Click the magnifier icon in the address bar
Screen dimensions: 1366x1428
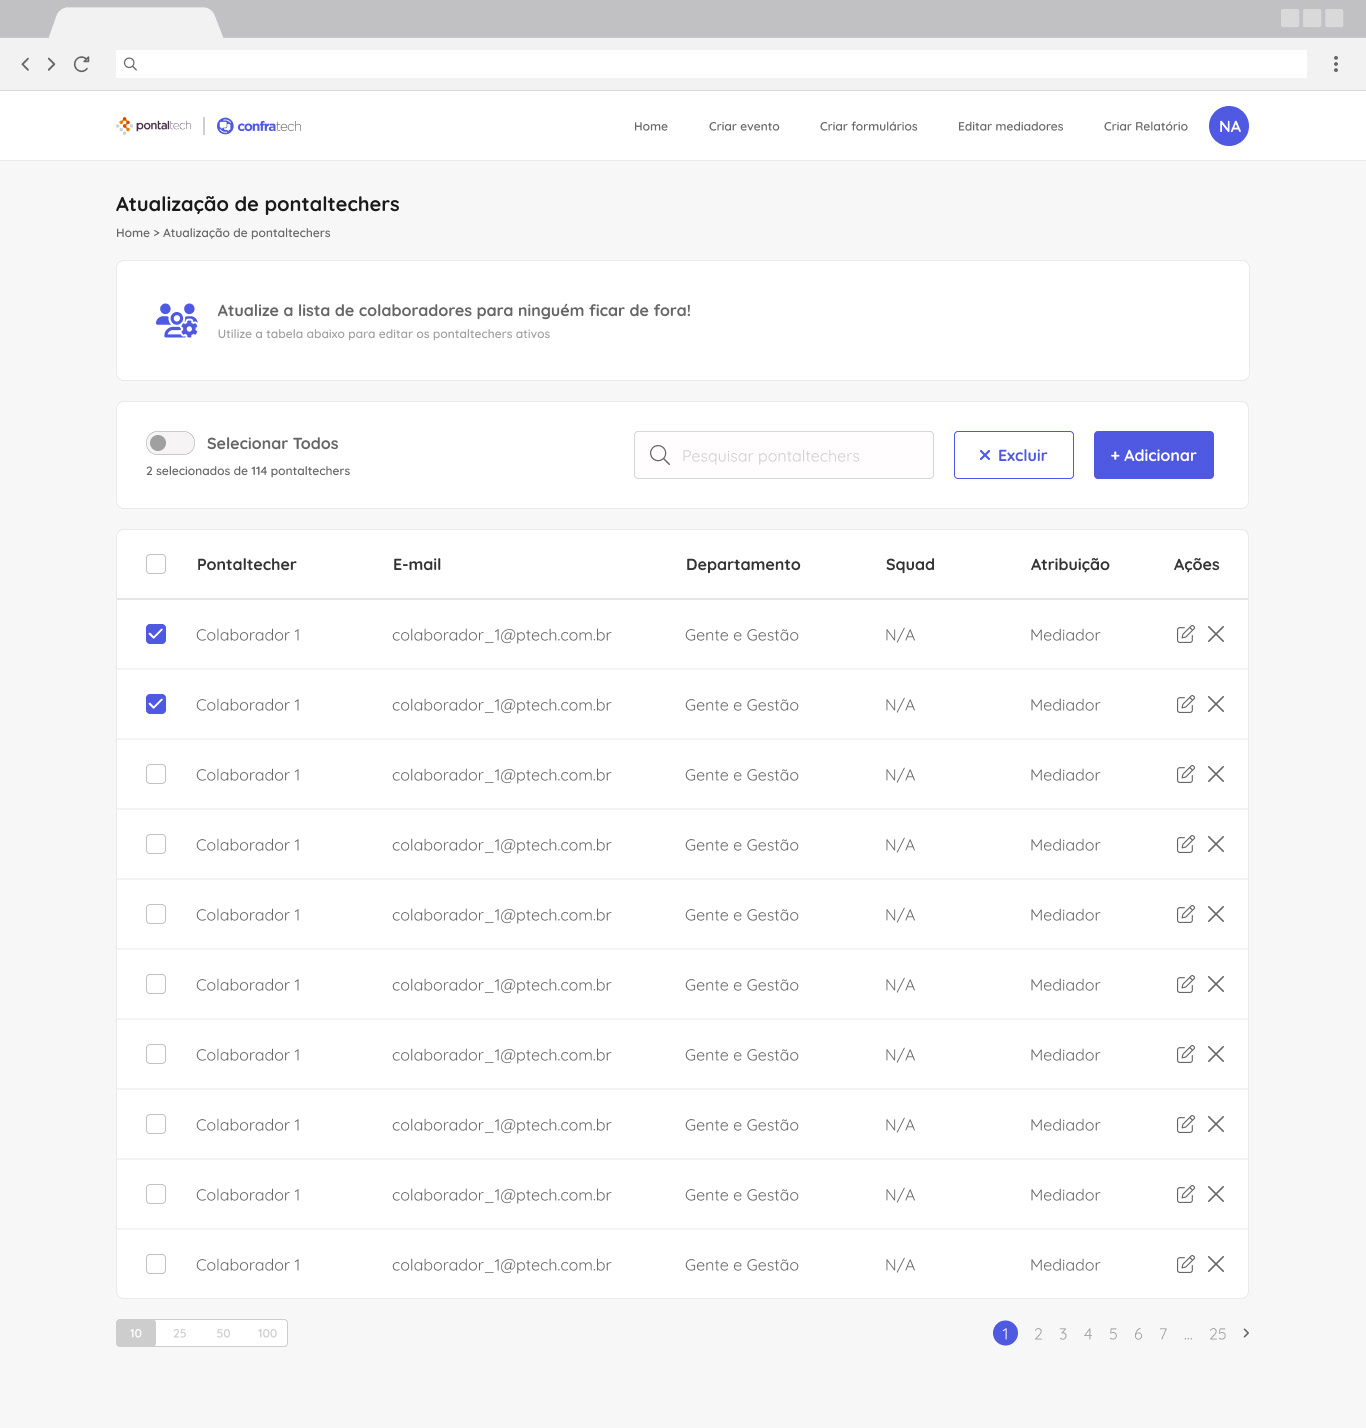pyautogui.click(x=130, y=64)
